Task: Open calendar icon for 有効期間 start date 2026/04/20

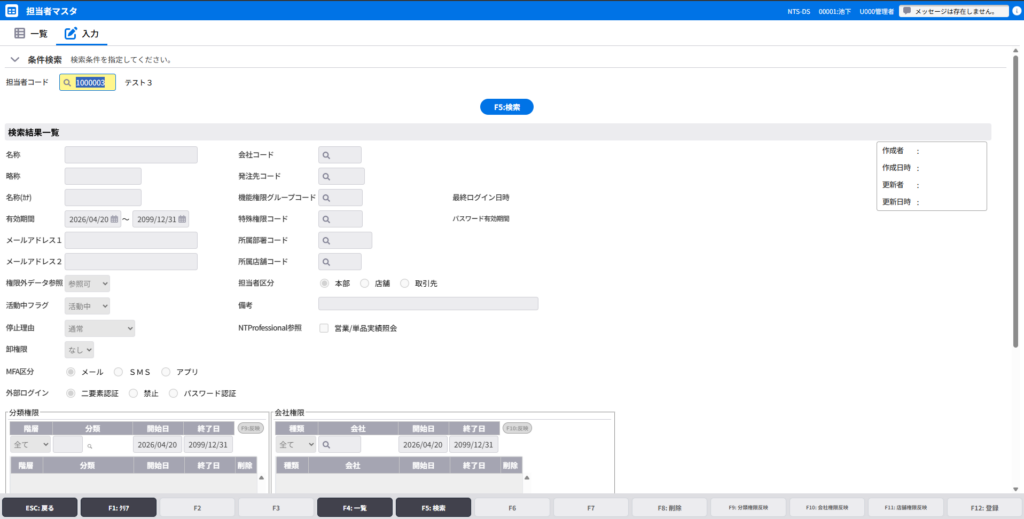Action: [x=114, y=219]
